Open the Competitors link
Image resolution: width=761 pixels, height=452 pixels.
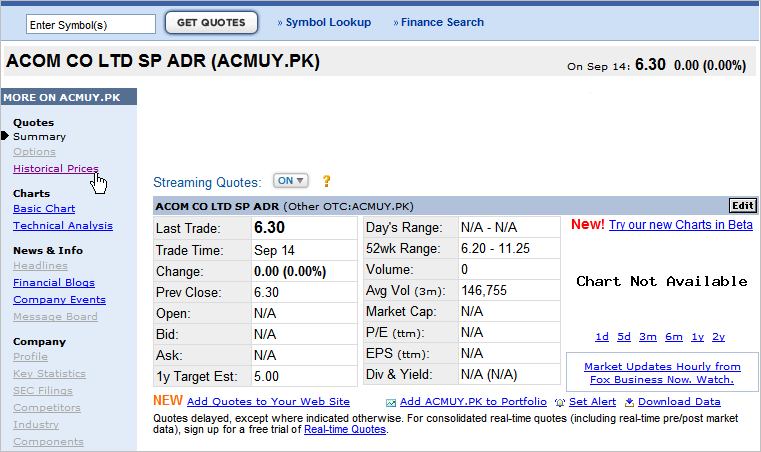click(x=47, y=407)
